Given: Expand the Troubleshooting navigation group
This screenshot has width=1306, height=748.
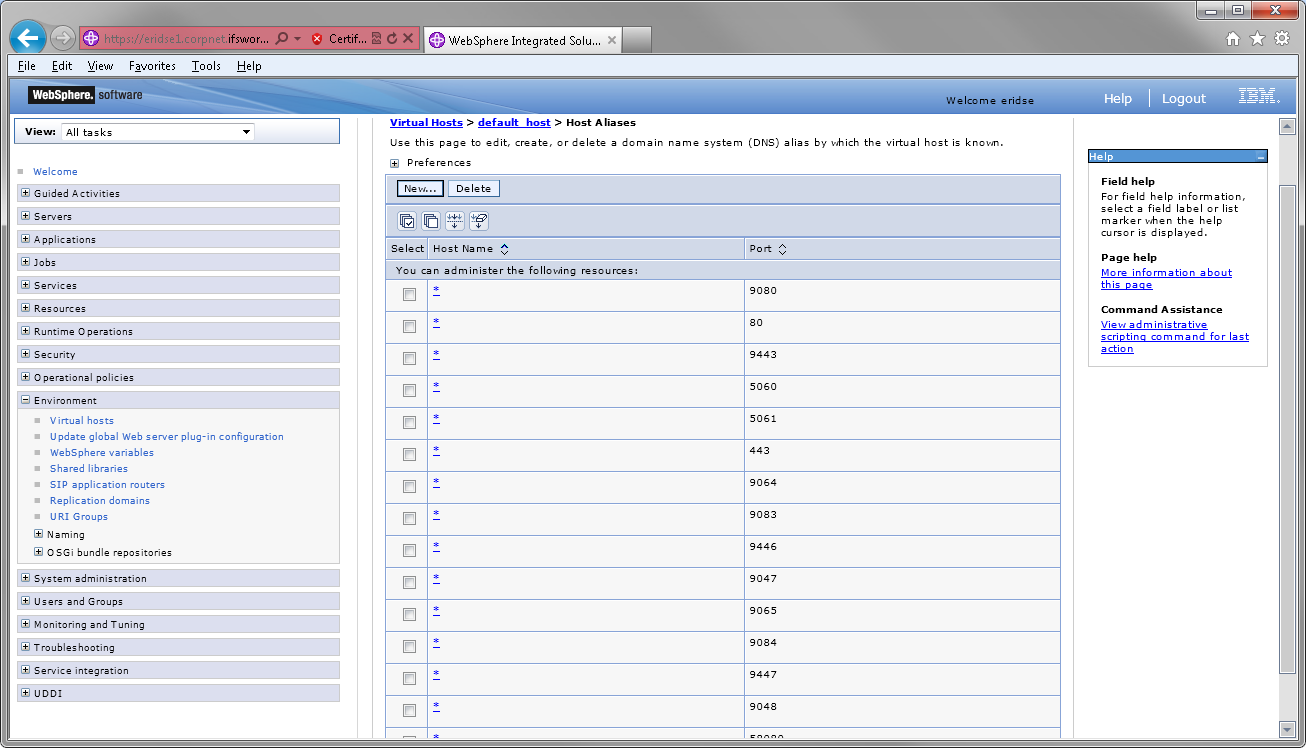Looking at the screenshot, I should (26, 647).
